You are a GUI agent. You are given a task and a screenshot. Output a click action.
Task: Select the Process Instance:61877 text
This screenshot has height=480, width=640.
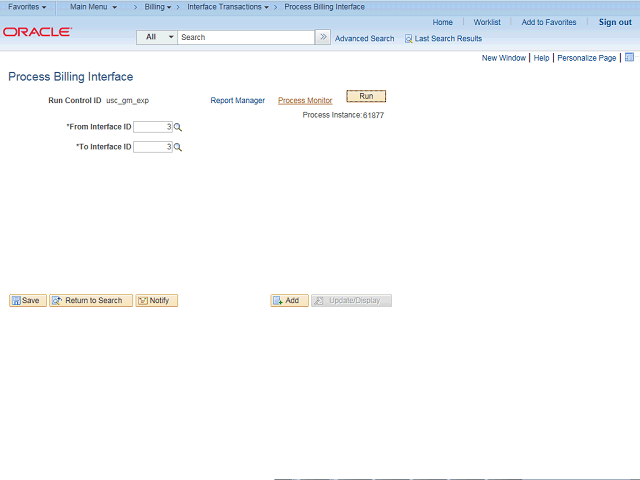tap(343, 115)
